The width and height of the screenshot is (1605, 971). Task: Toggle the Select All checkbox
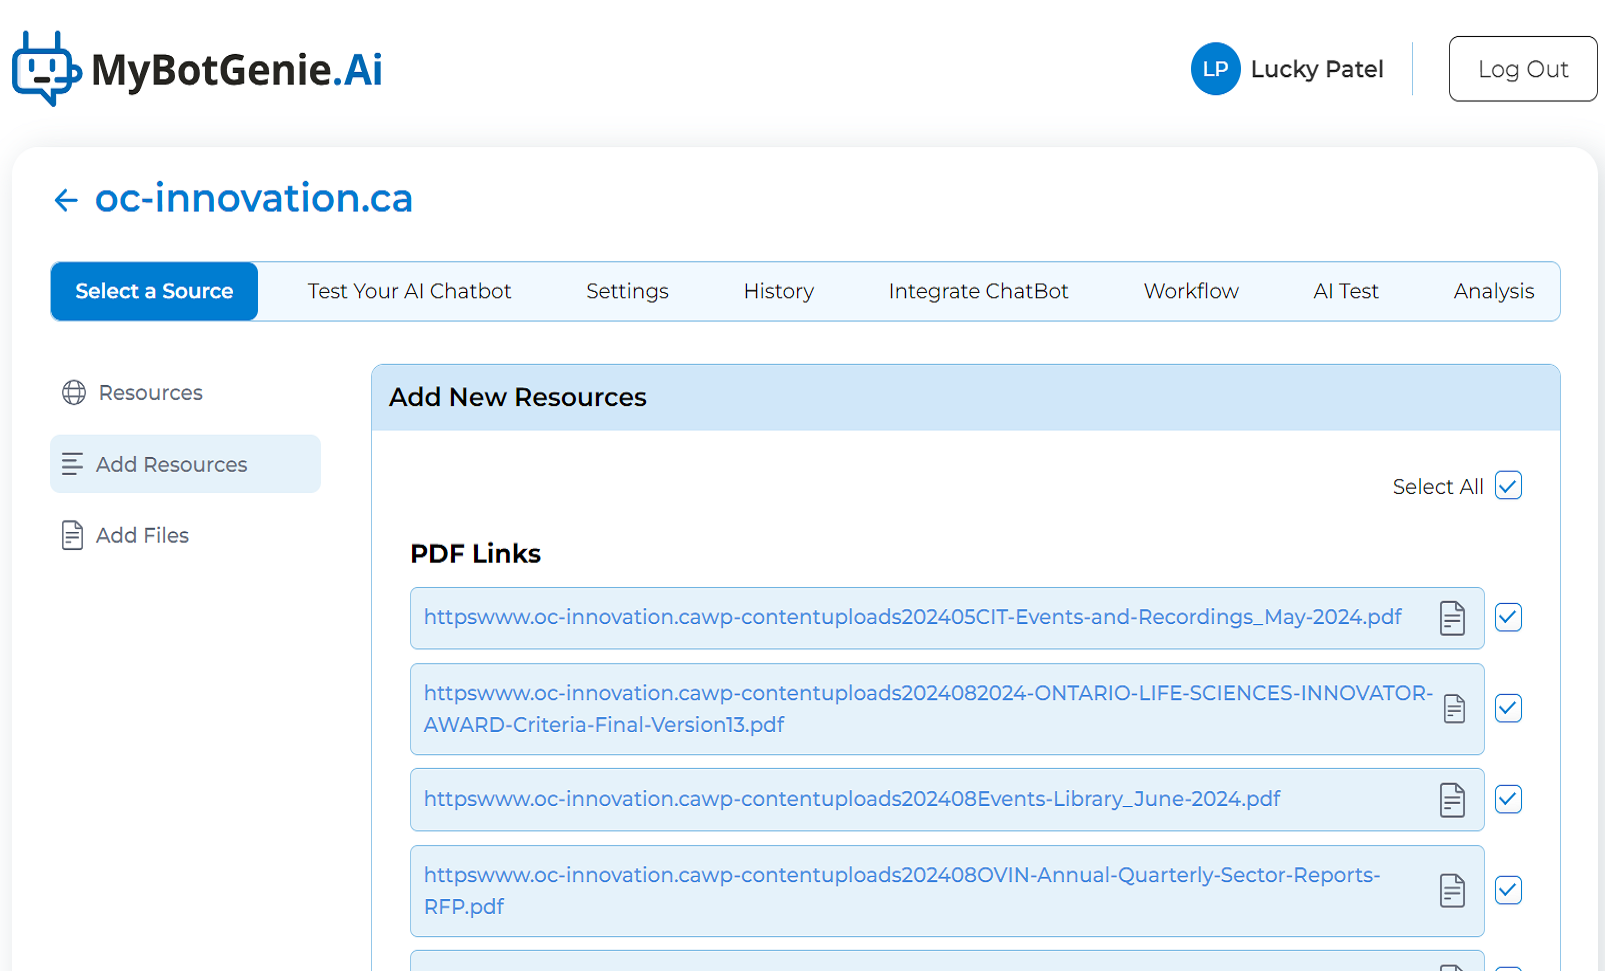(1508, 486)
